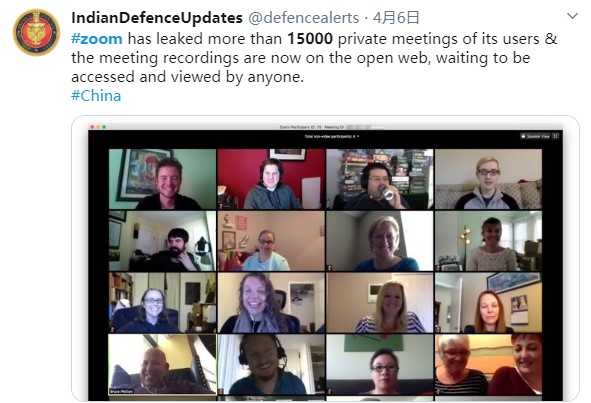Click the green maximize dot of Zoom window
Screen dimensions: 591x403
point(104,127)
